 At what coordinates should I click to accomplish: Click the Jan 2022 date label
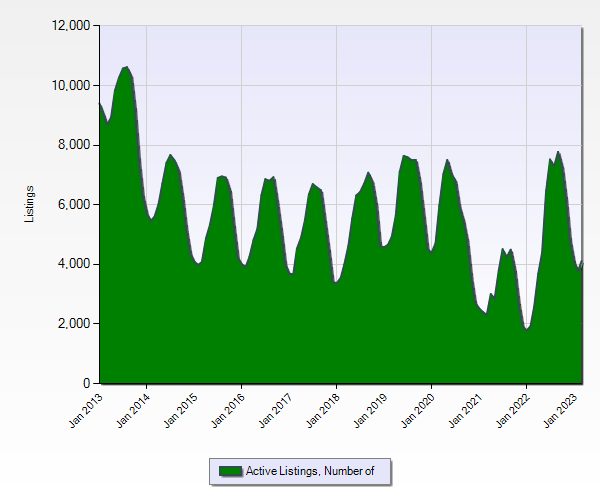(x=512, y=410)
